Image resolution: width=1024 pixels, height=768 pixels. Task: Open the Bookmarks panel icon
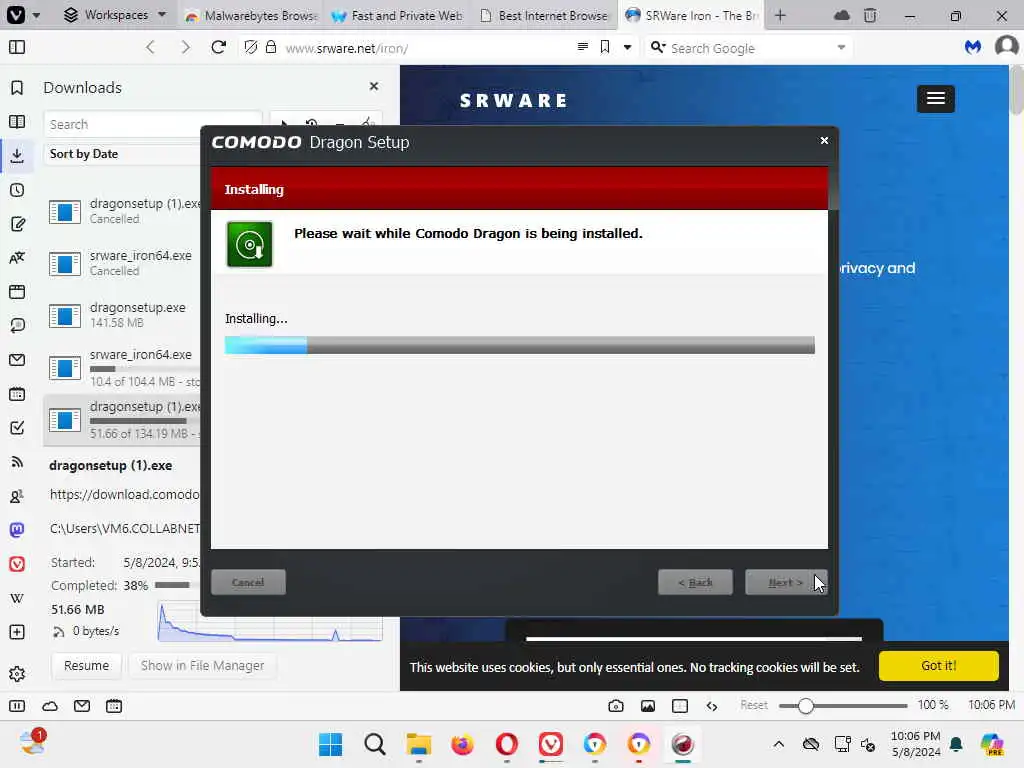tap(17, 88)
